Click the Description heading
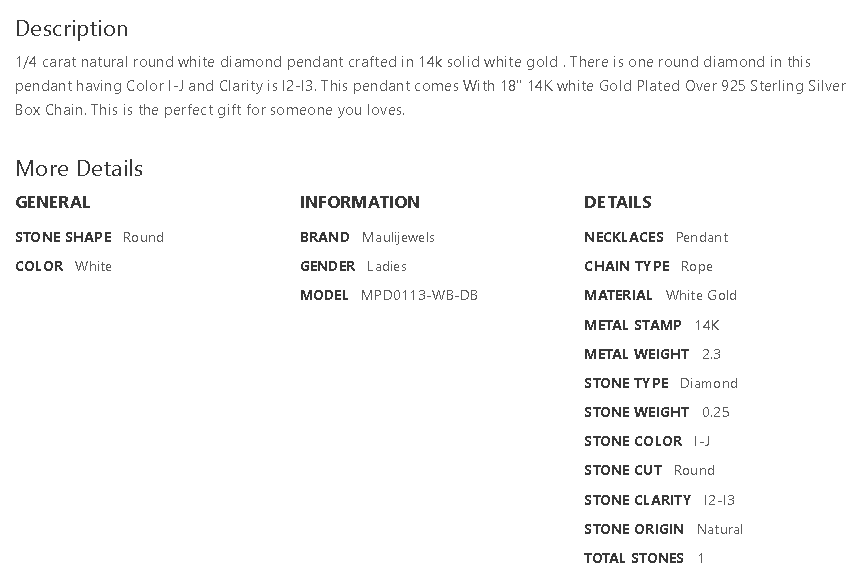 pyautogui.click(x=72, y=28)
